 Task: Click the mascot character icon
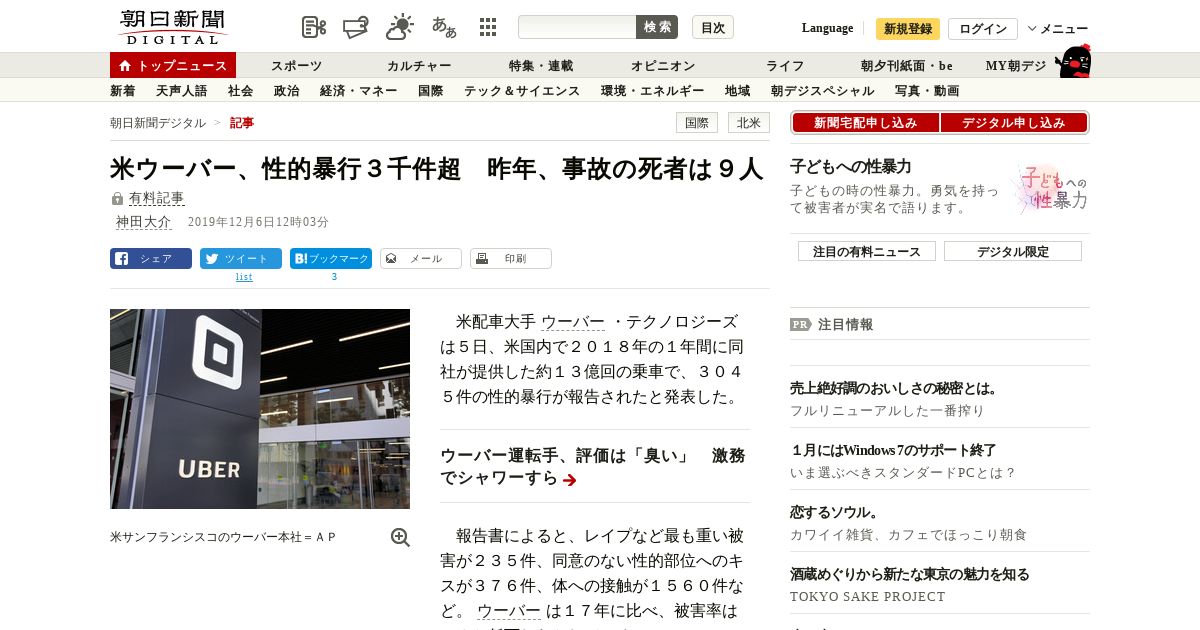pos(1073,62)
